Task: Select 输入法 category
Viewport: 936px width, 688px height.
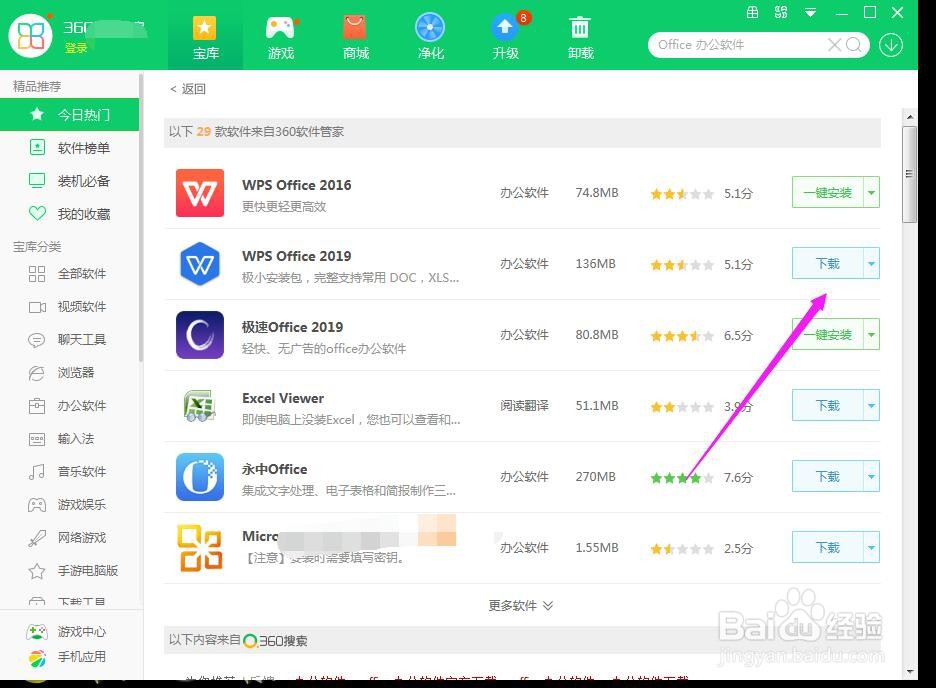Action: coord(69,439)
